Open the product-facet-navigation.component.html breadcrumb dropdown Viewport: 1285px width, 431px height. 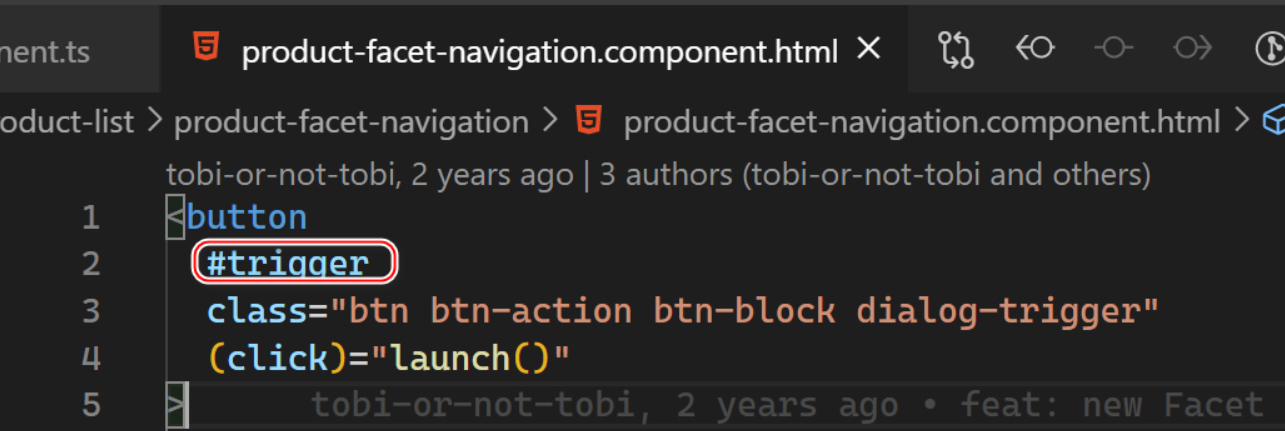point(921,123)
